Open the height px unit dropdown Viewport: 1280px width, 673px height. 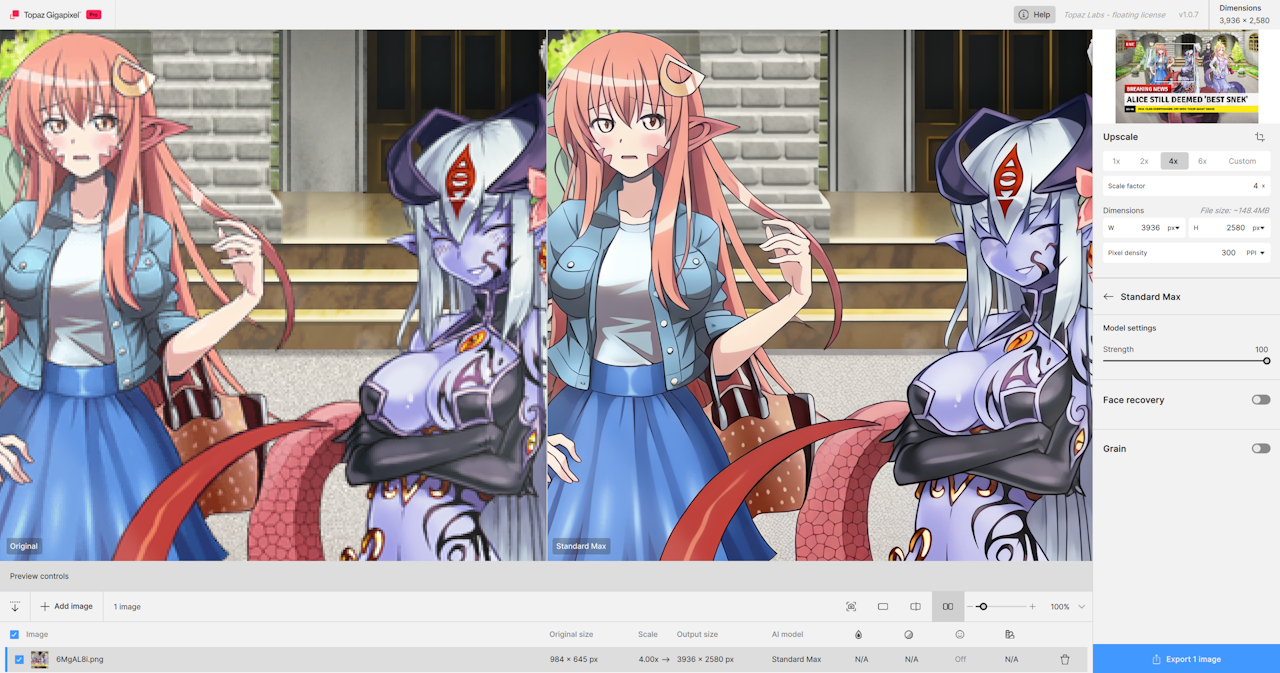tap(1259, 228)
